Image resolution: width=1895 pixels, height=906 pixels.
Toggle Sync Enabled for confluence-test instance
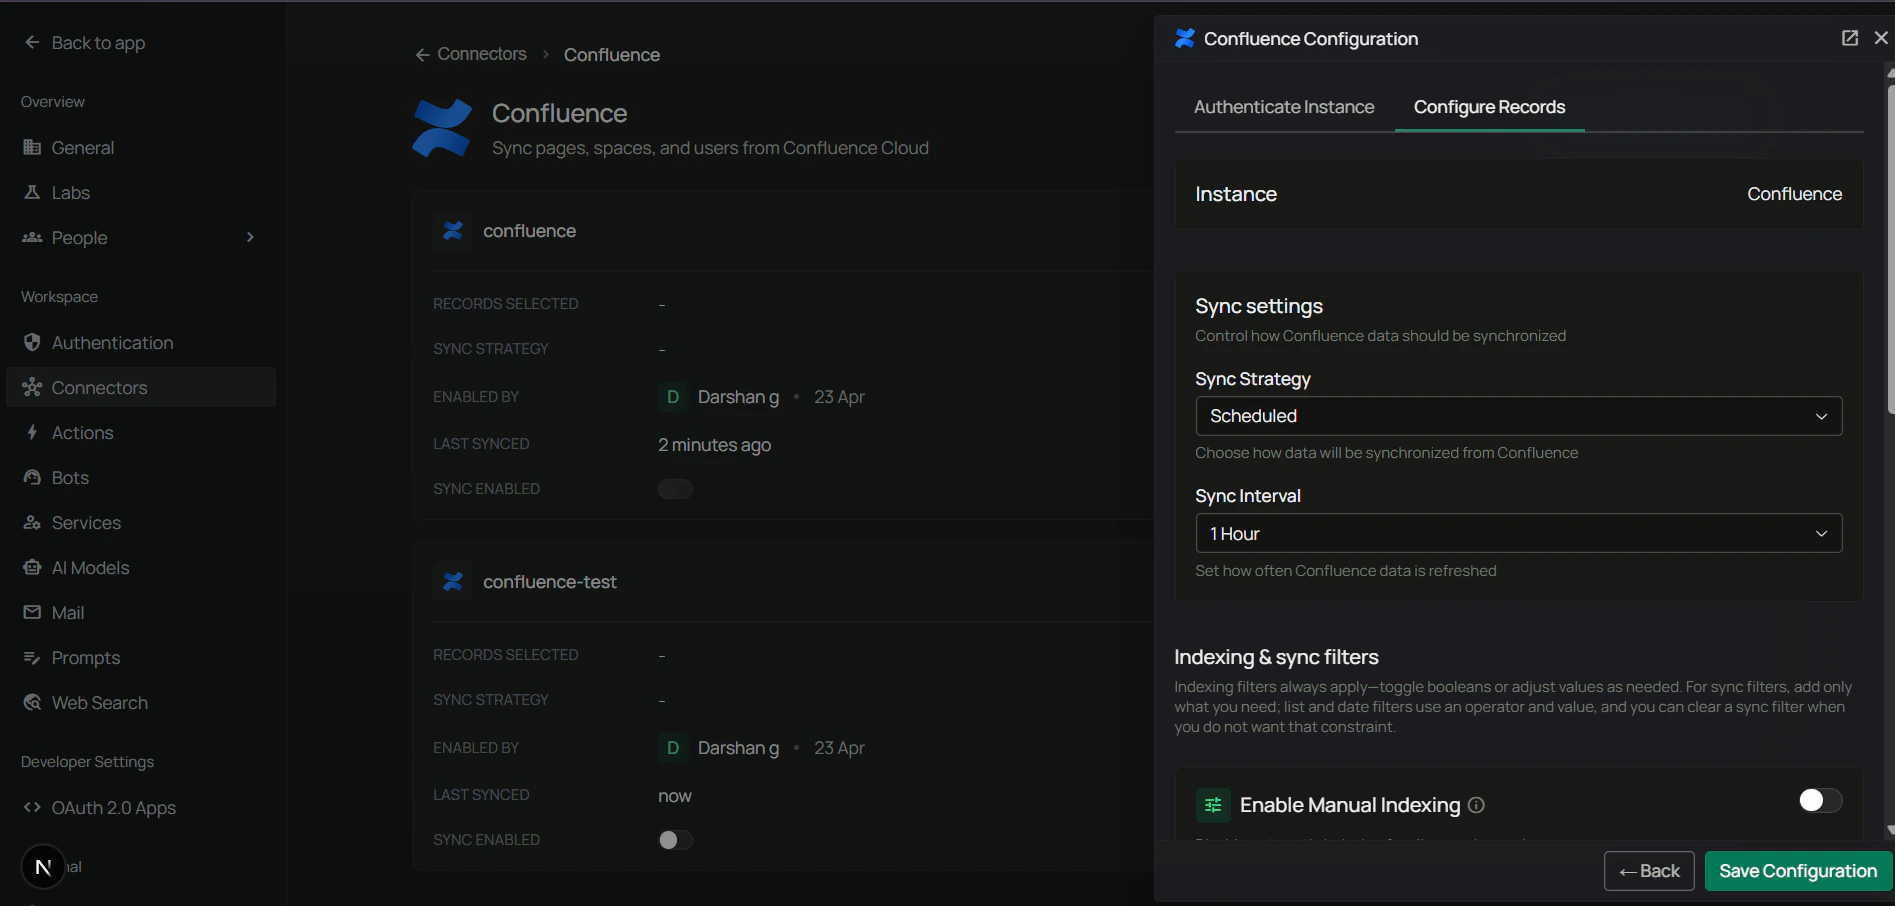pyautogui.click(x=675, y=840)
